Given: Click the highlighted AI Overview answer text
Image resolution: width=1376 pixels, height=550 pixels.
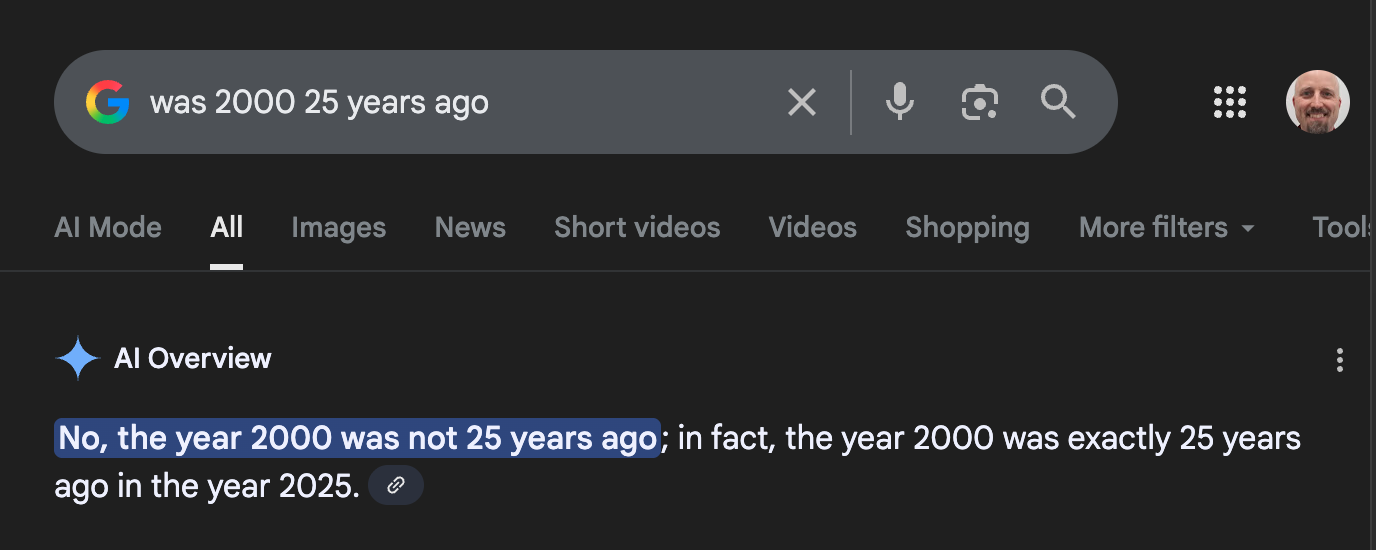Looking at the screenshot, I should click(358, 438).
